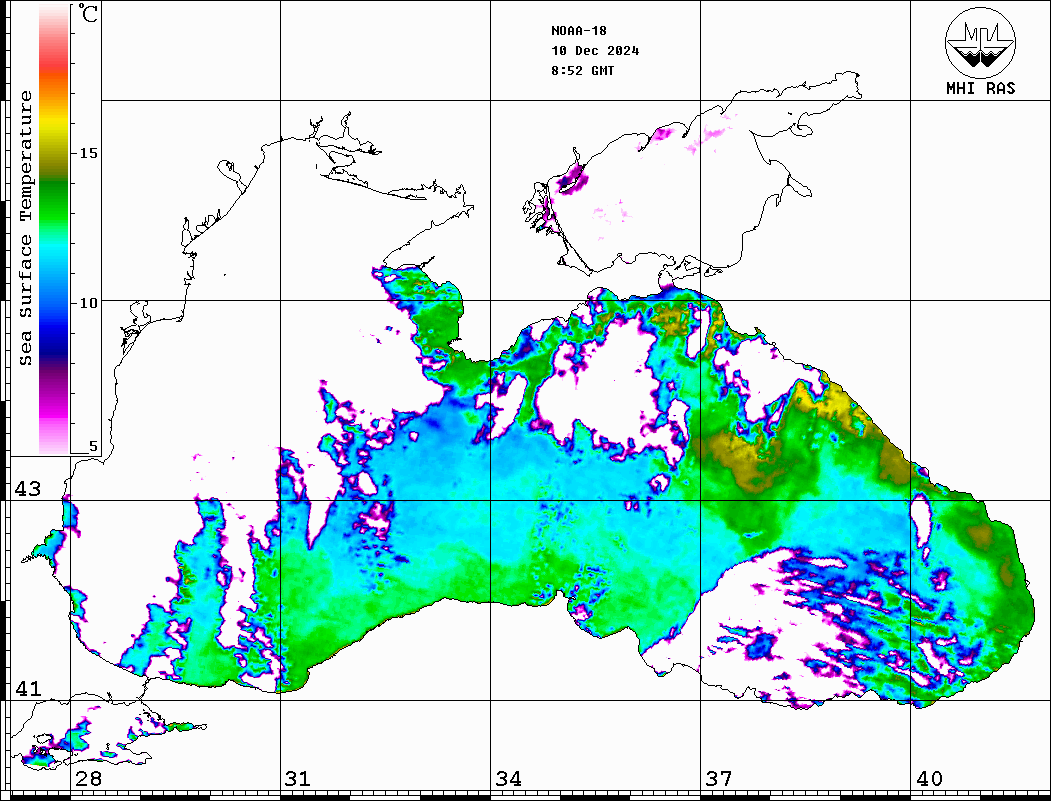
Task: Click the '8:52 GMT' time text
Action: pos(582,71)
